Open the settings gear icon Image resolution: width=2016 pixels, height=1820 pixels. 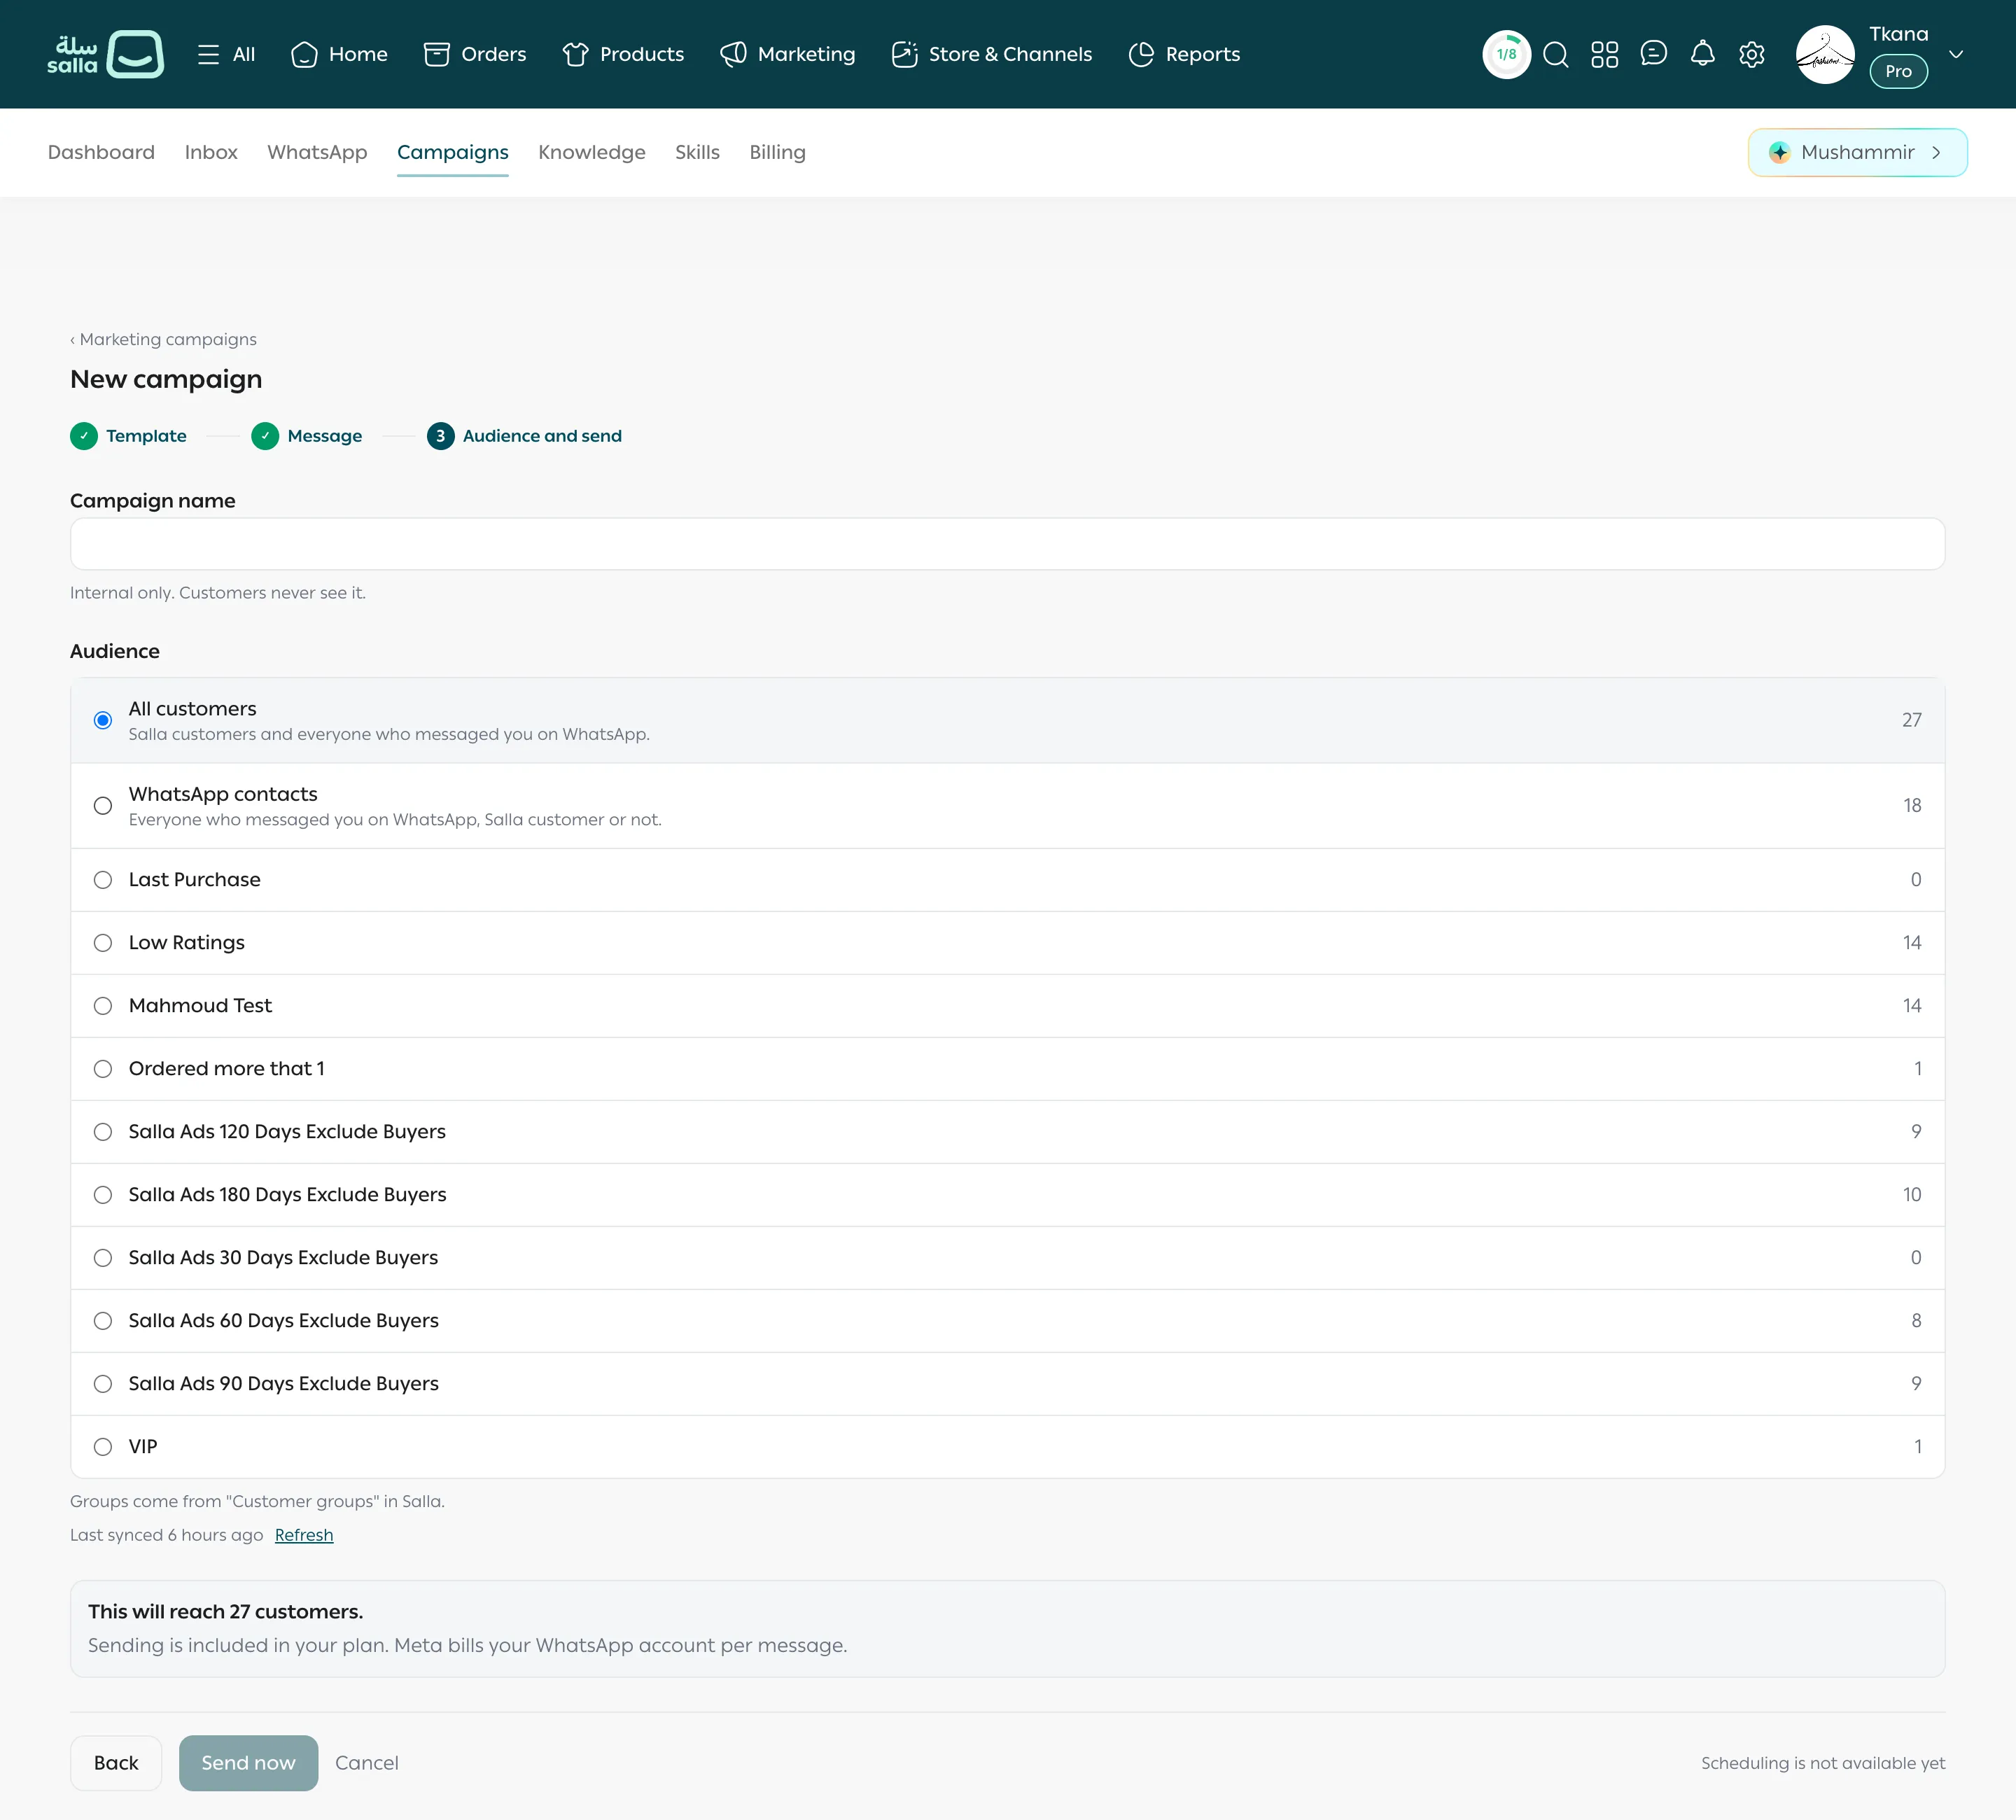(1751, 54)
